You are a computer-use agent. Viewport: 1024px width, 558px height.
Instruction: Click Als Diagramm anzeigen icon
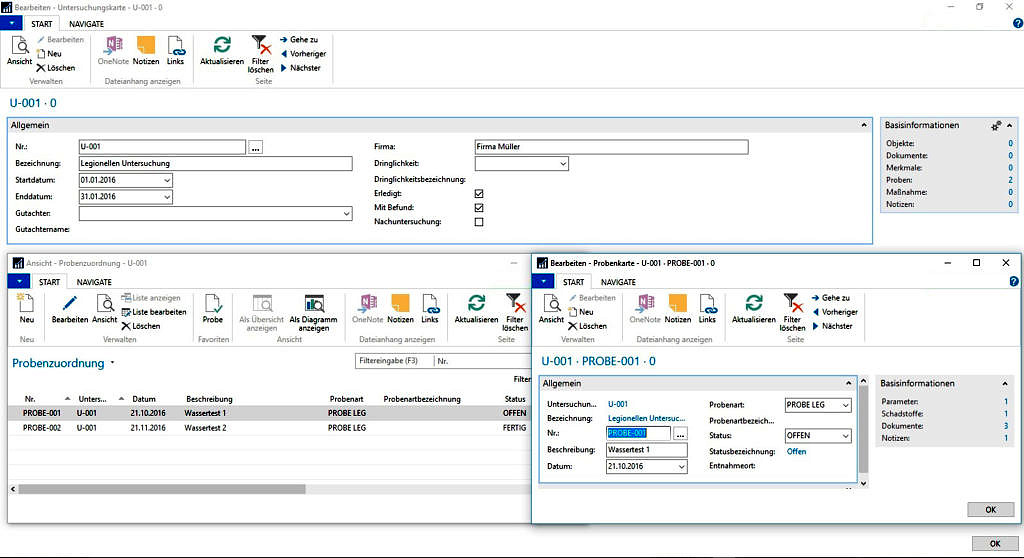pos(314,305)
